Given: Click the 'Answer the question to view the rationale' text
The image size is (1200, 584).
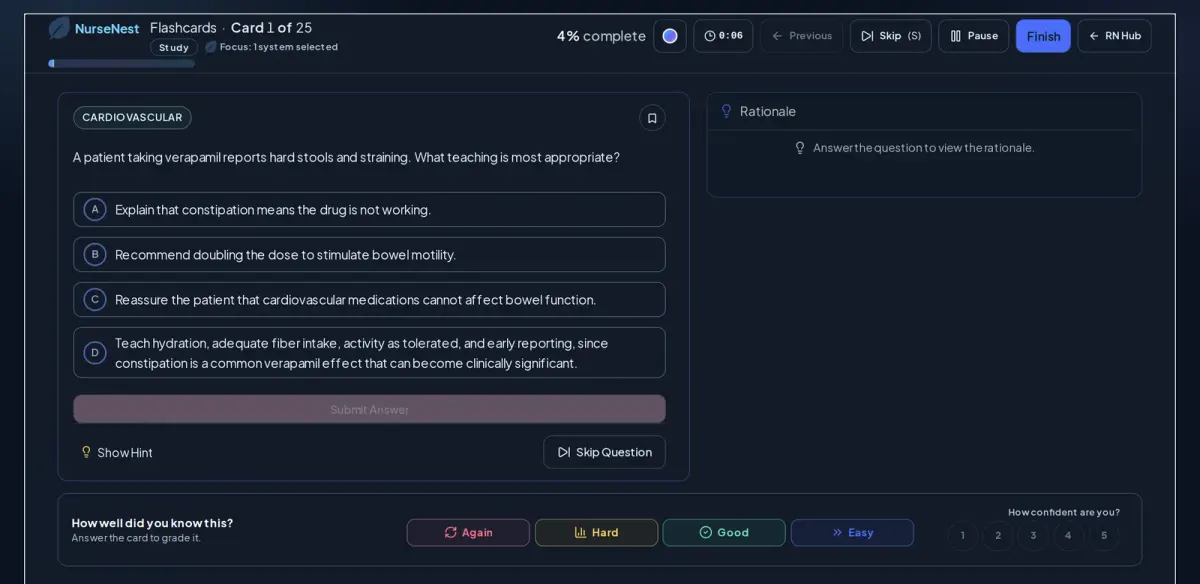Looking at the screenshot, I should pyautogui.click(x=924, y=148).
